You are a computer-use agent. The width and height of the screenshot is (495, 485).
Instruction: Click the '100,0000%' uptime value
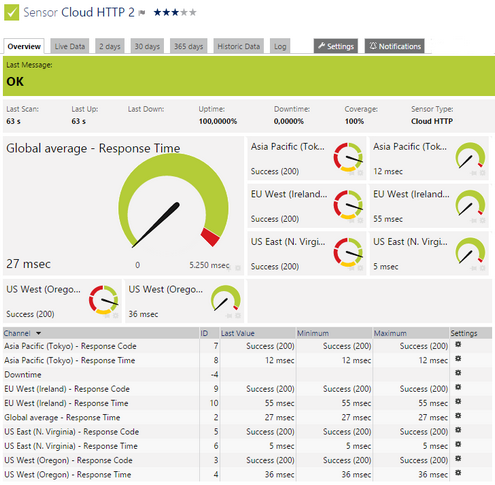[218, 121]
